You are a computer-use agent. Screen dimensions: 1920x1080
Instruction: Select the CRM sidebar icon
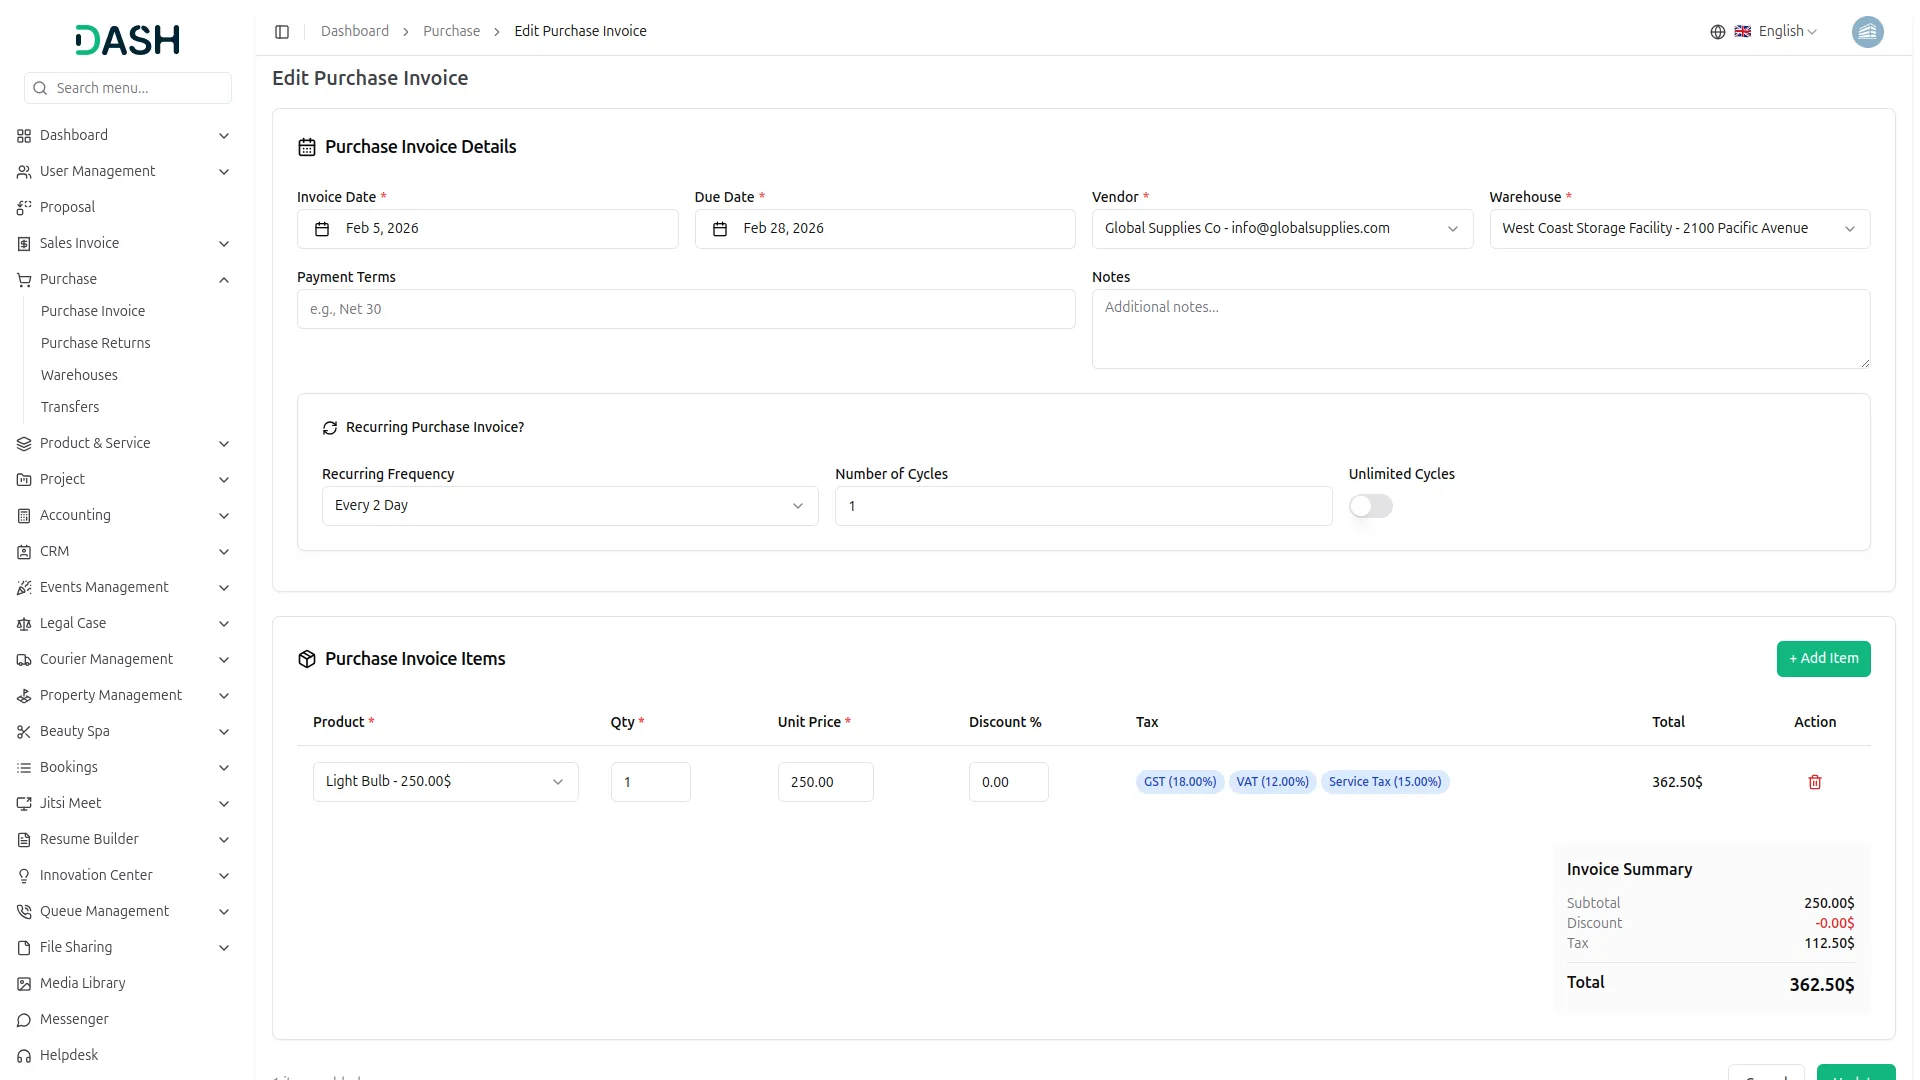(23, 551)
